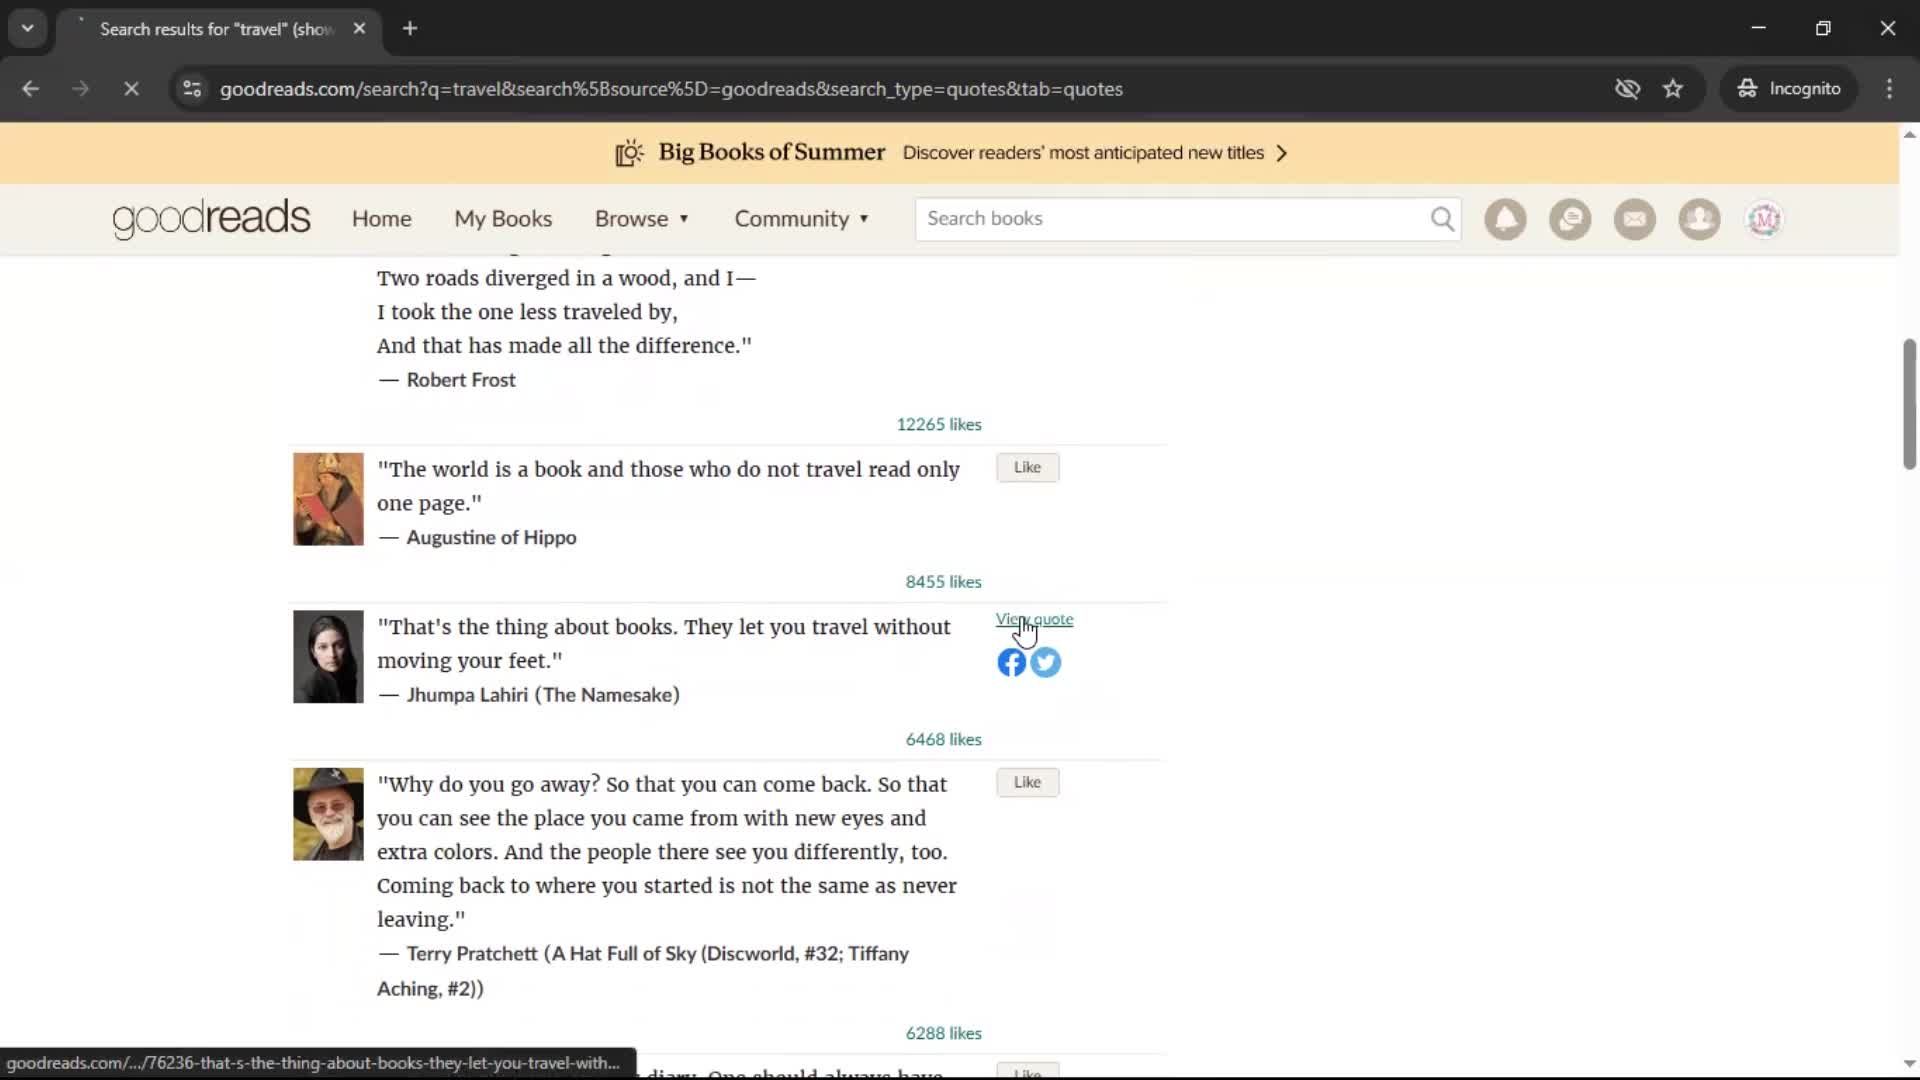
Task: Expand the Community menu
Action: [802, 219]
